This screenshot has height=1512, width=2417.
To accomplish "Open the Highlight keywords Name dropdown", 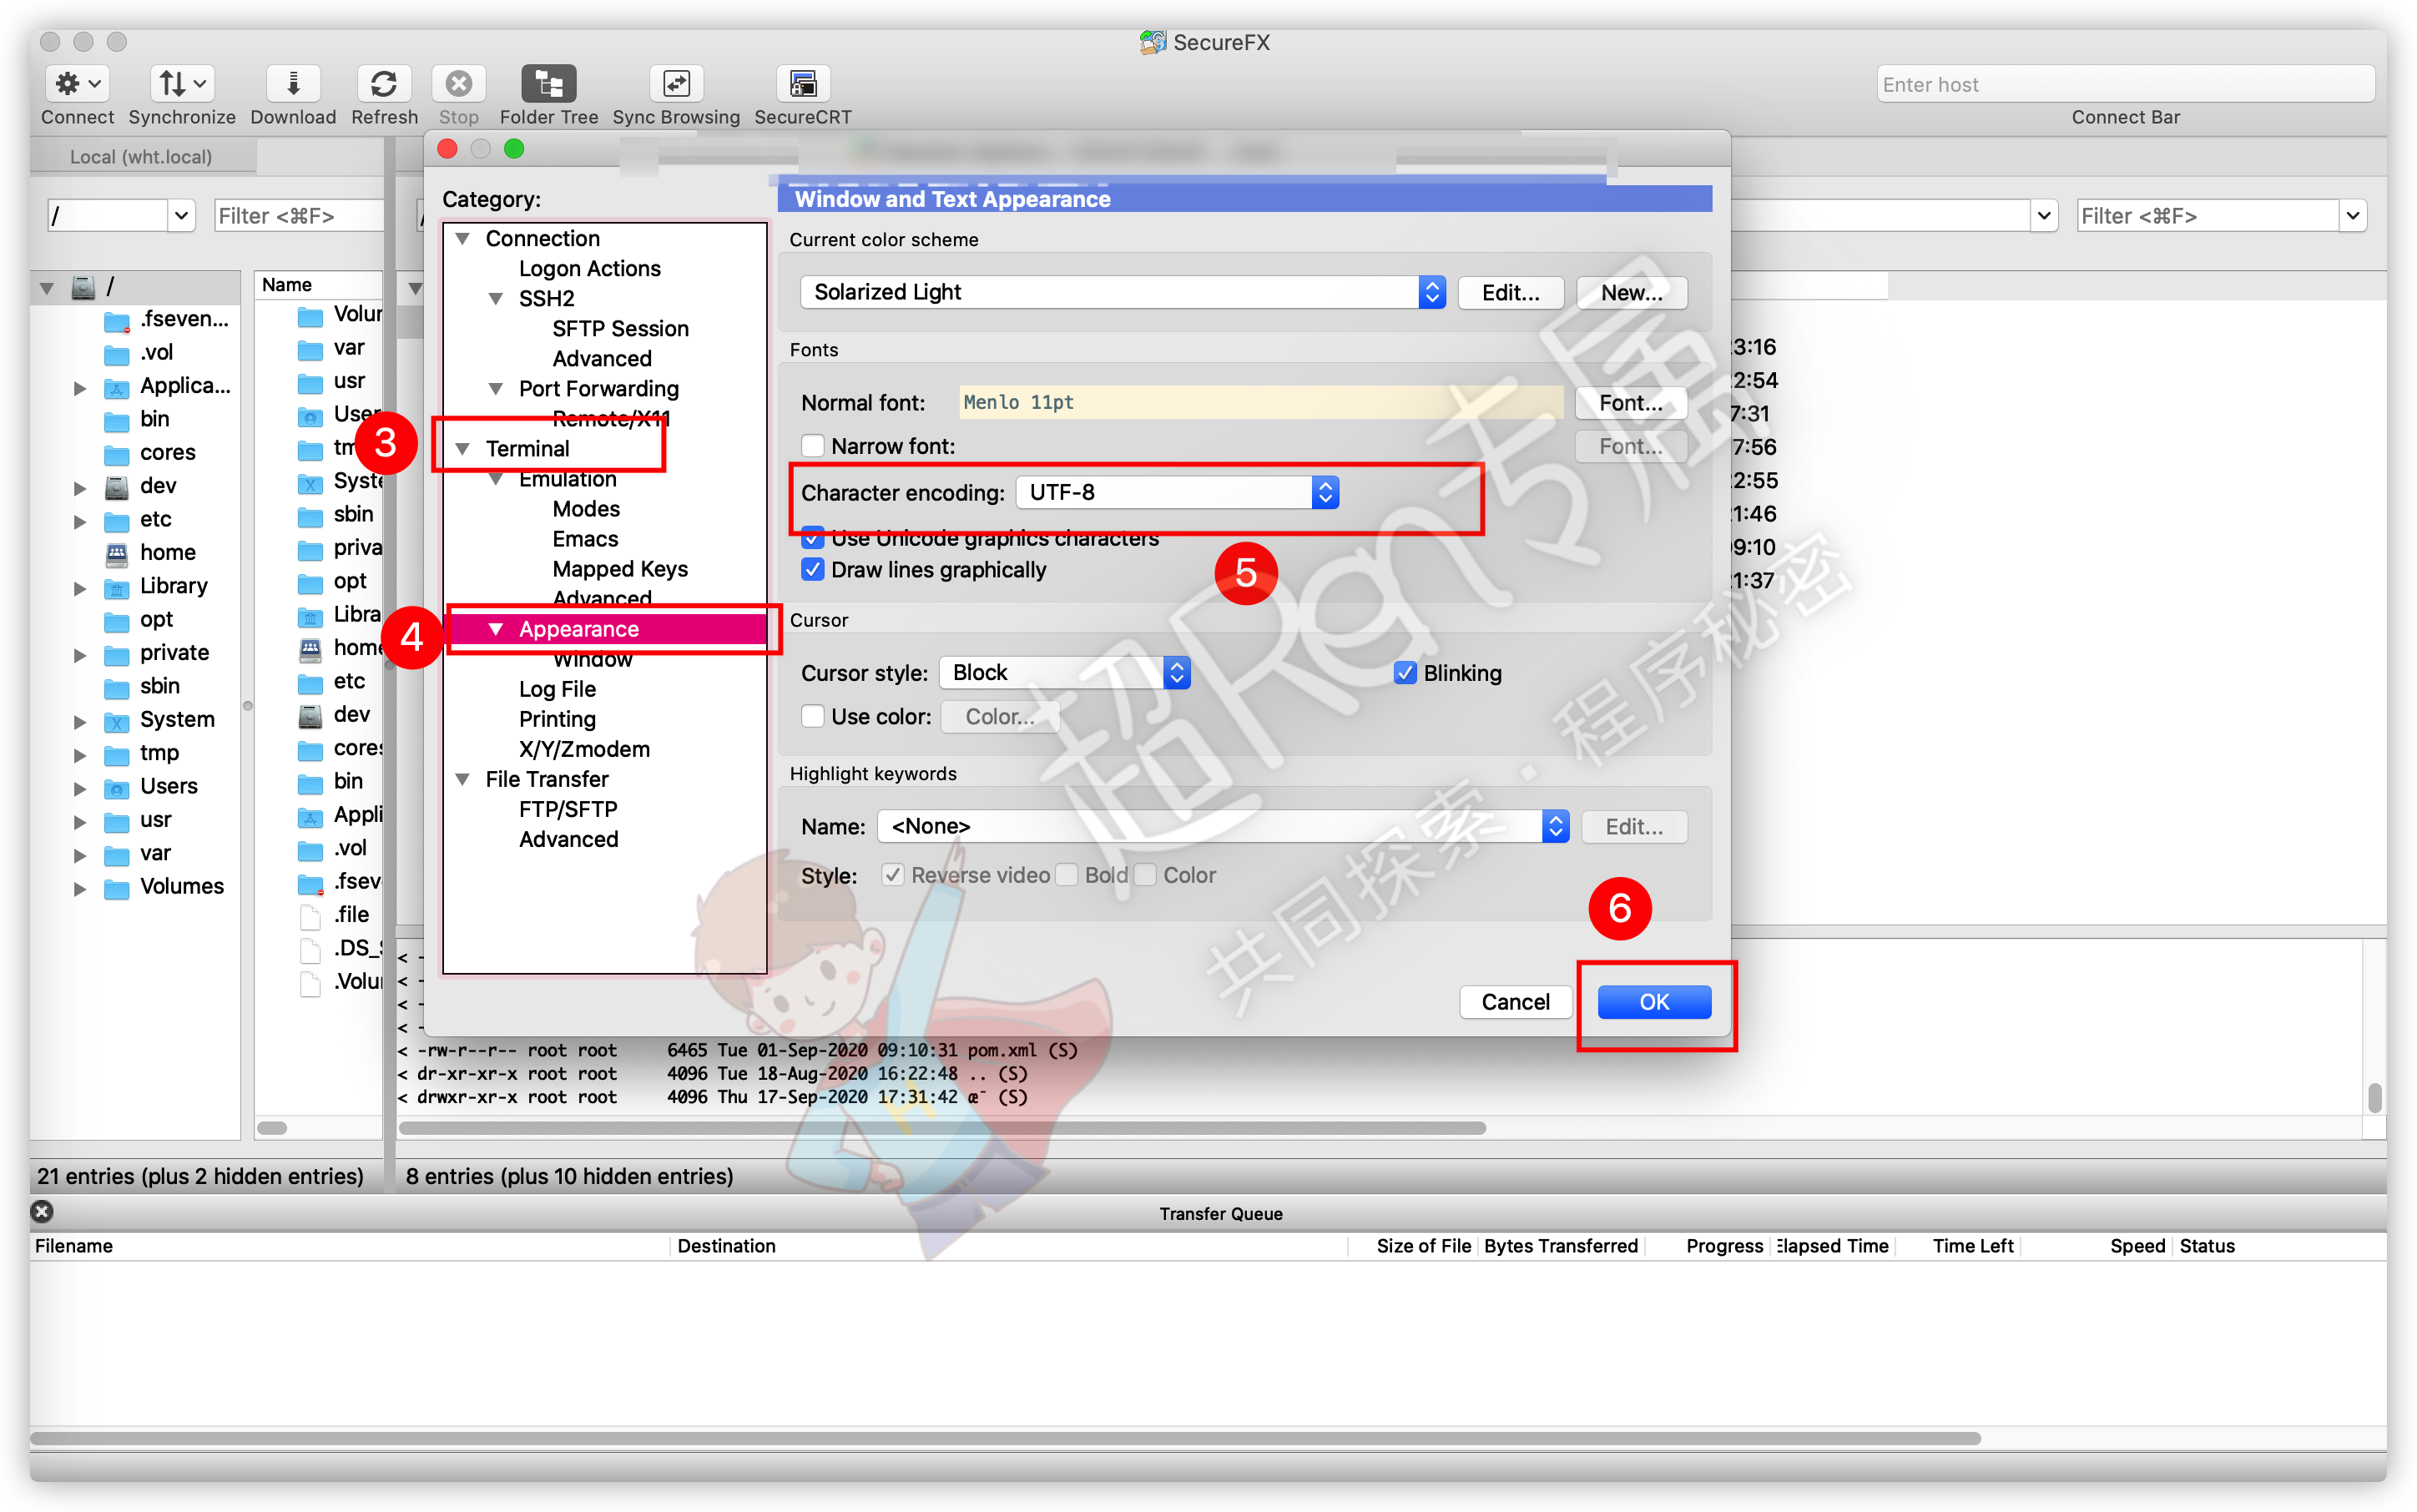I will (1224, 827).
